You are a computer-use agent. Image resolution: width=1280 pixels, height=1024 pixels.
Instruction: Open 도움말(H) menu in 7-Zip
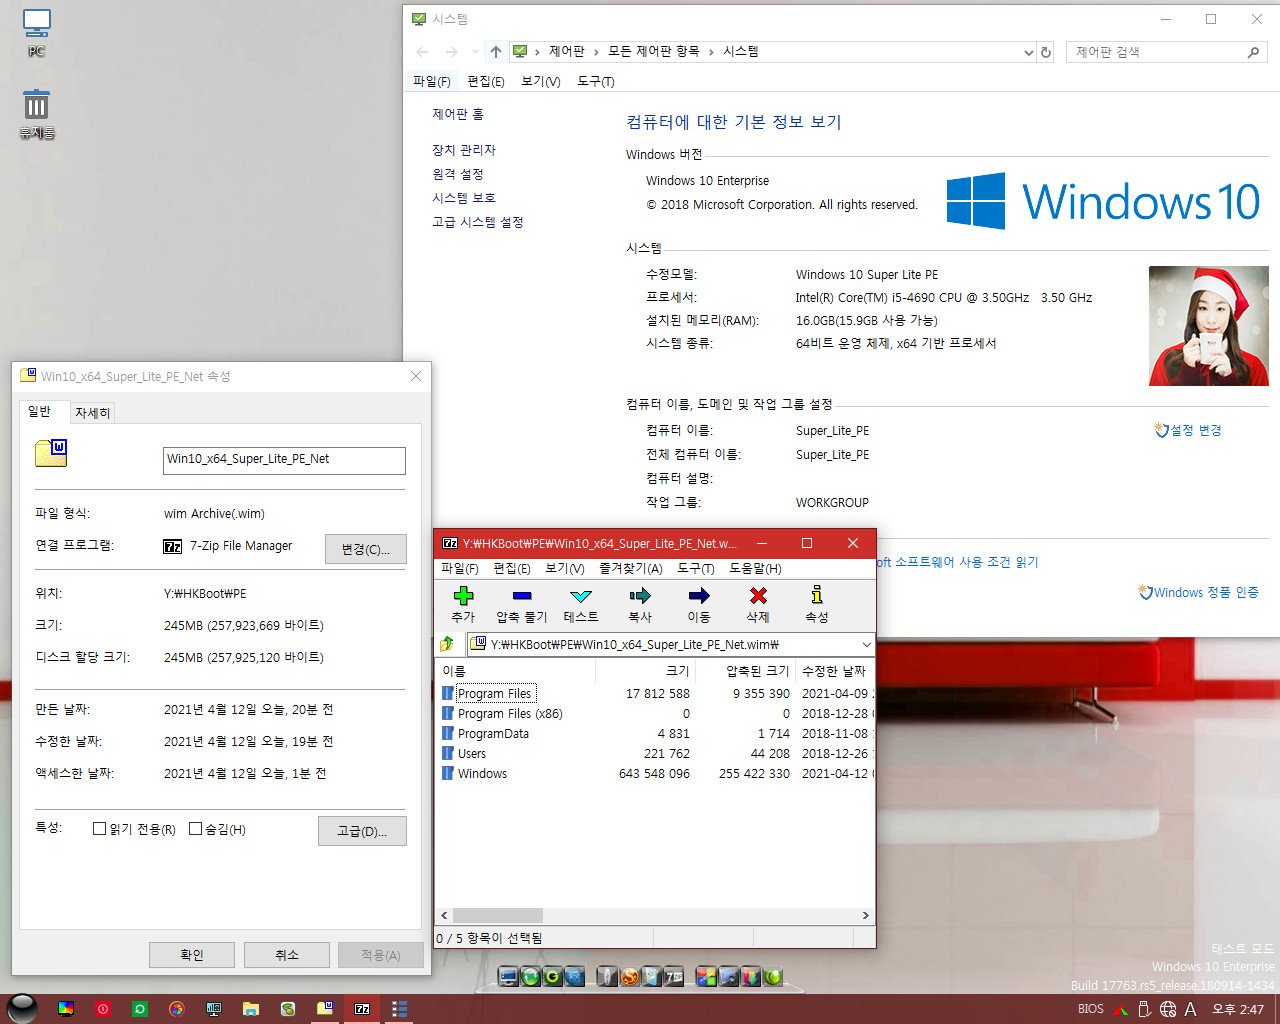pyautogui.click(x=755, y=568)
